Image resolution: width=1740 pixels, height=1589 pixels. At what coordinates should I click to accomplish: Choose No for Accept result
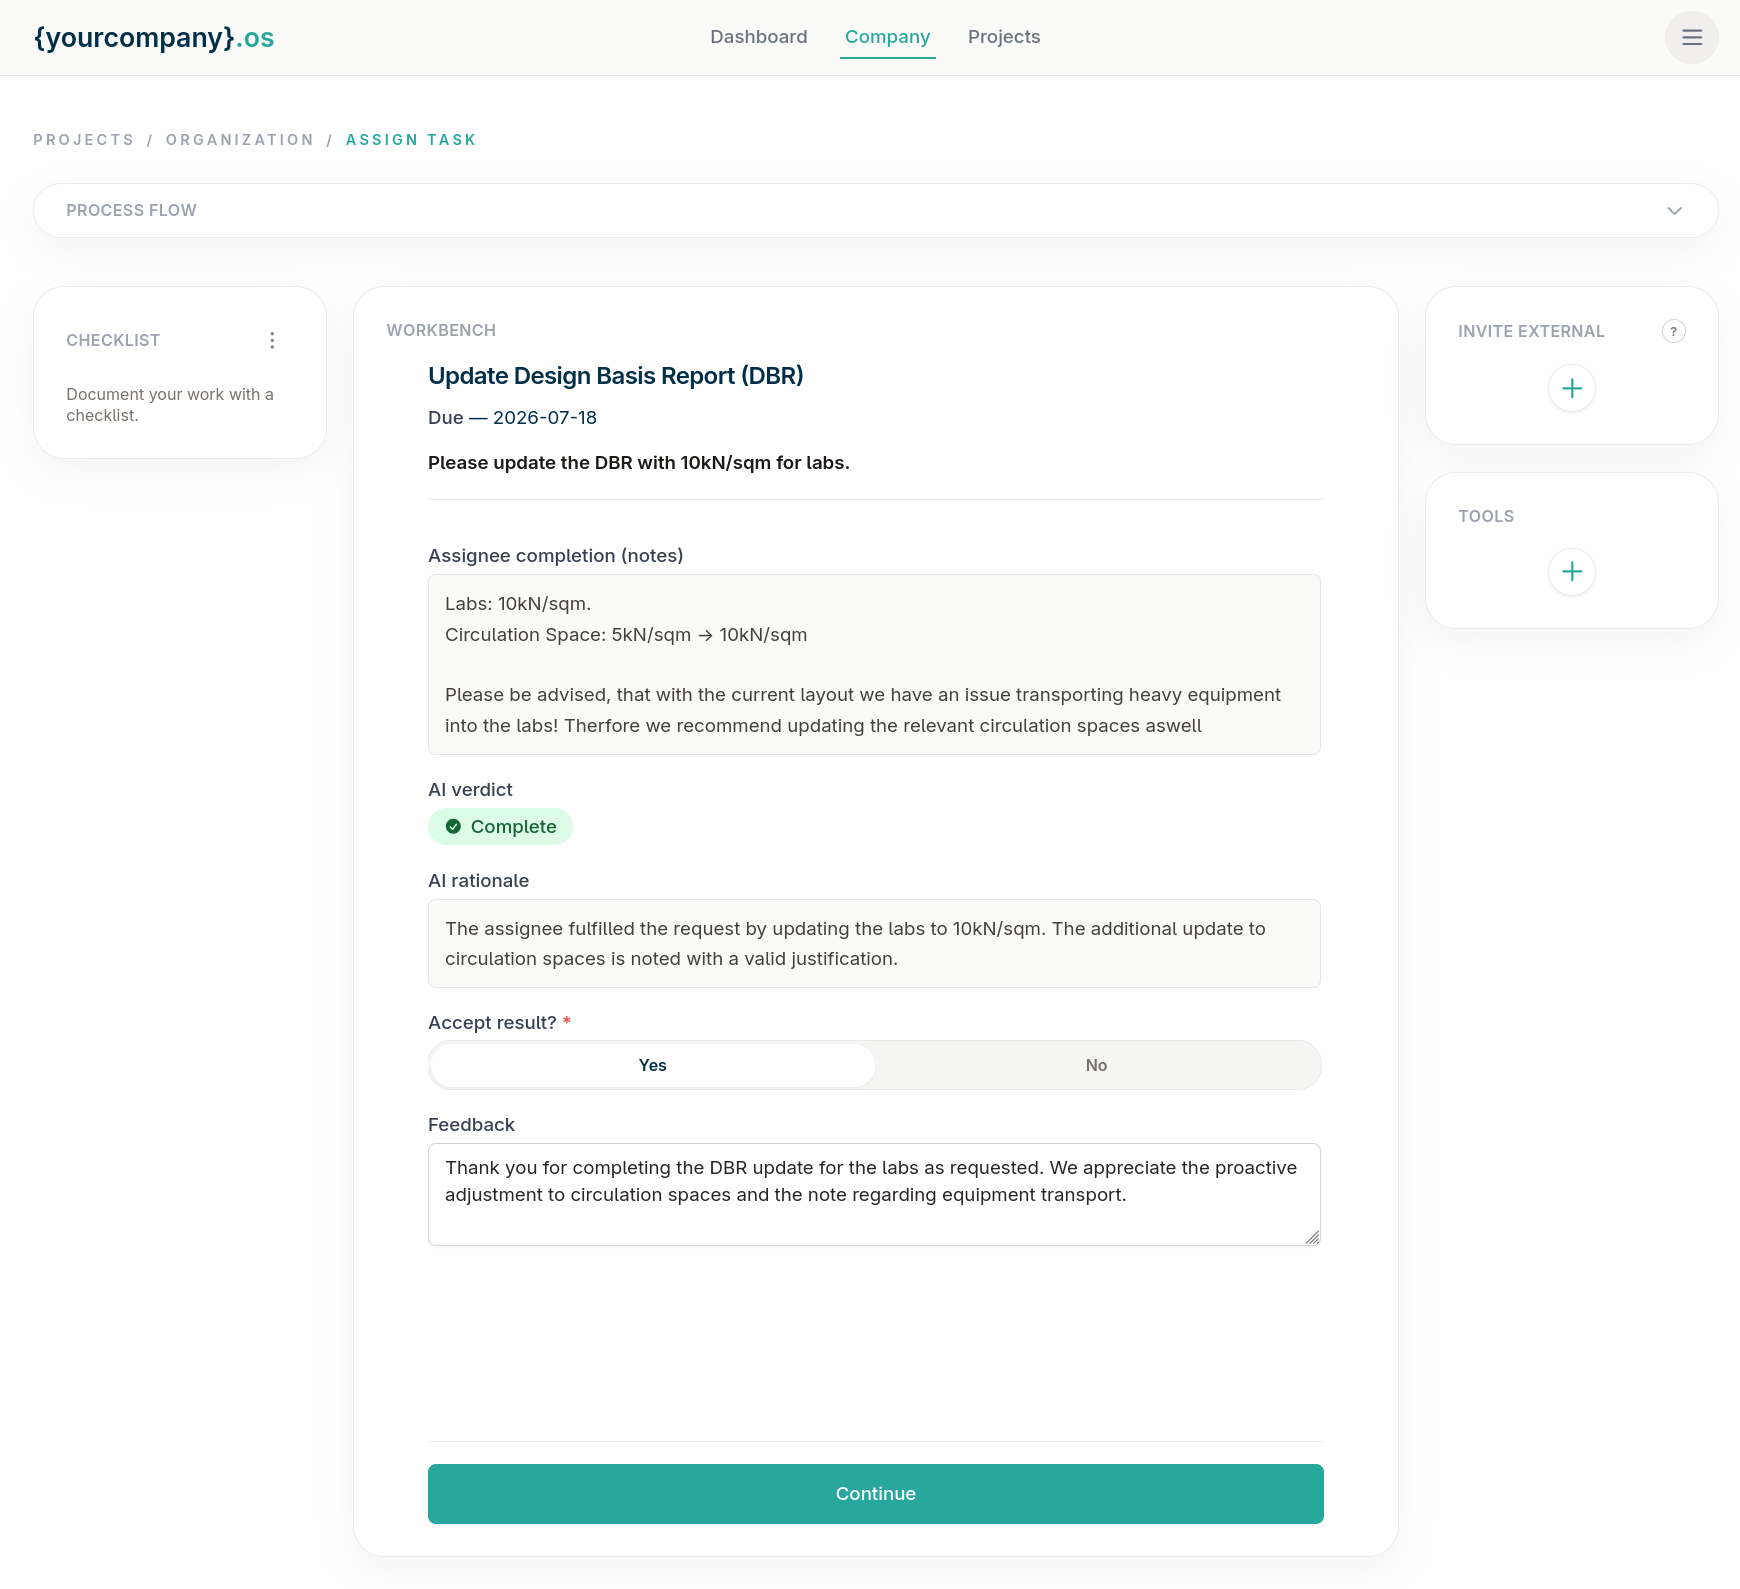(1096, 1066)
